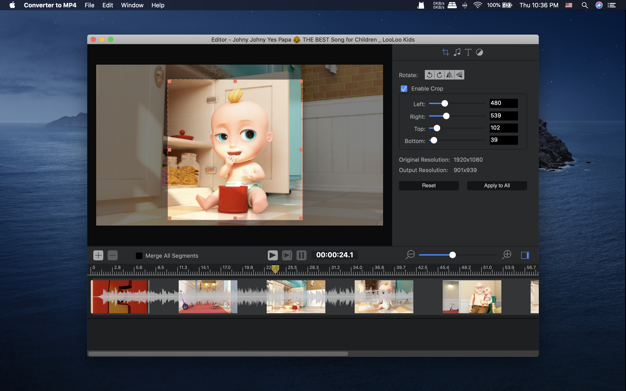Open the Audio music-note tab

457,52
